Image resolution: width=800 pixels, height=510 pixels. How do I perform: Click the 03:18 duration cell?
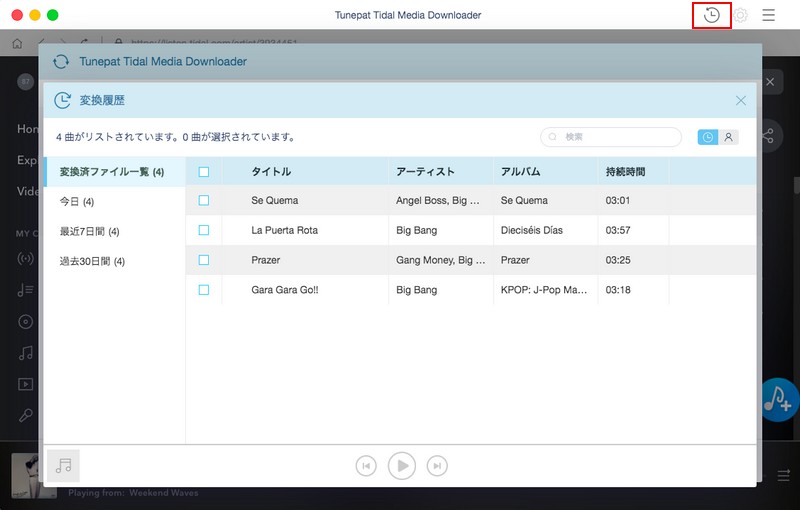click(618, 290)
